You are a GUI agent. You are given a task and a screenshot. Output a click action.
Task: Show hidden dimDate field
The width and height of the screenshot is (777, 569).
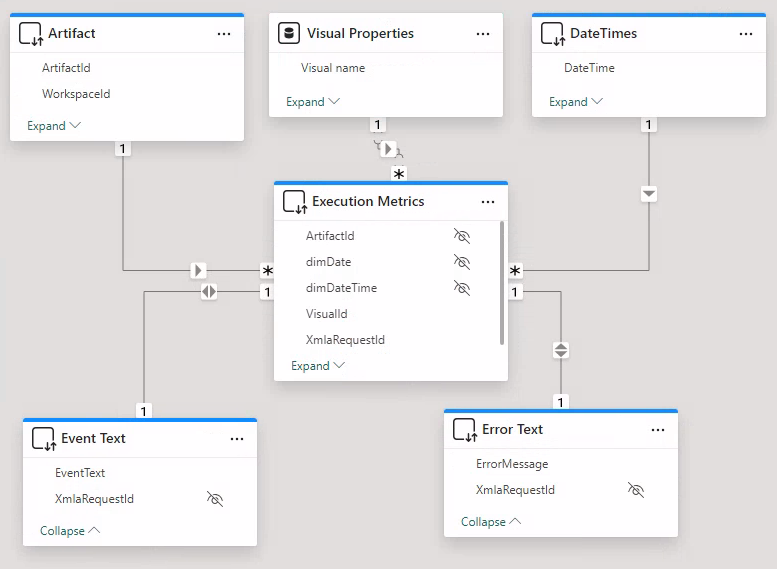coord(461,262)
